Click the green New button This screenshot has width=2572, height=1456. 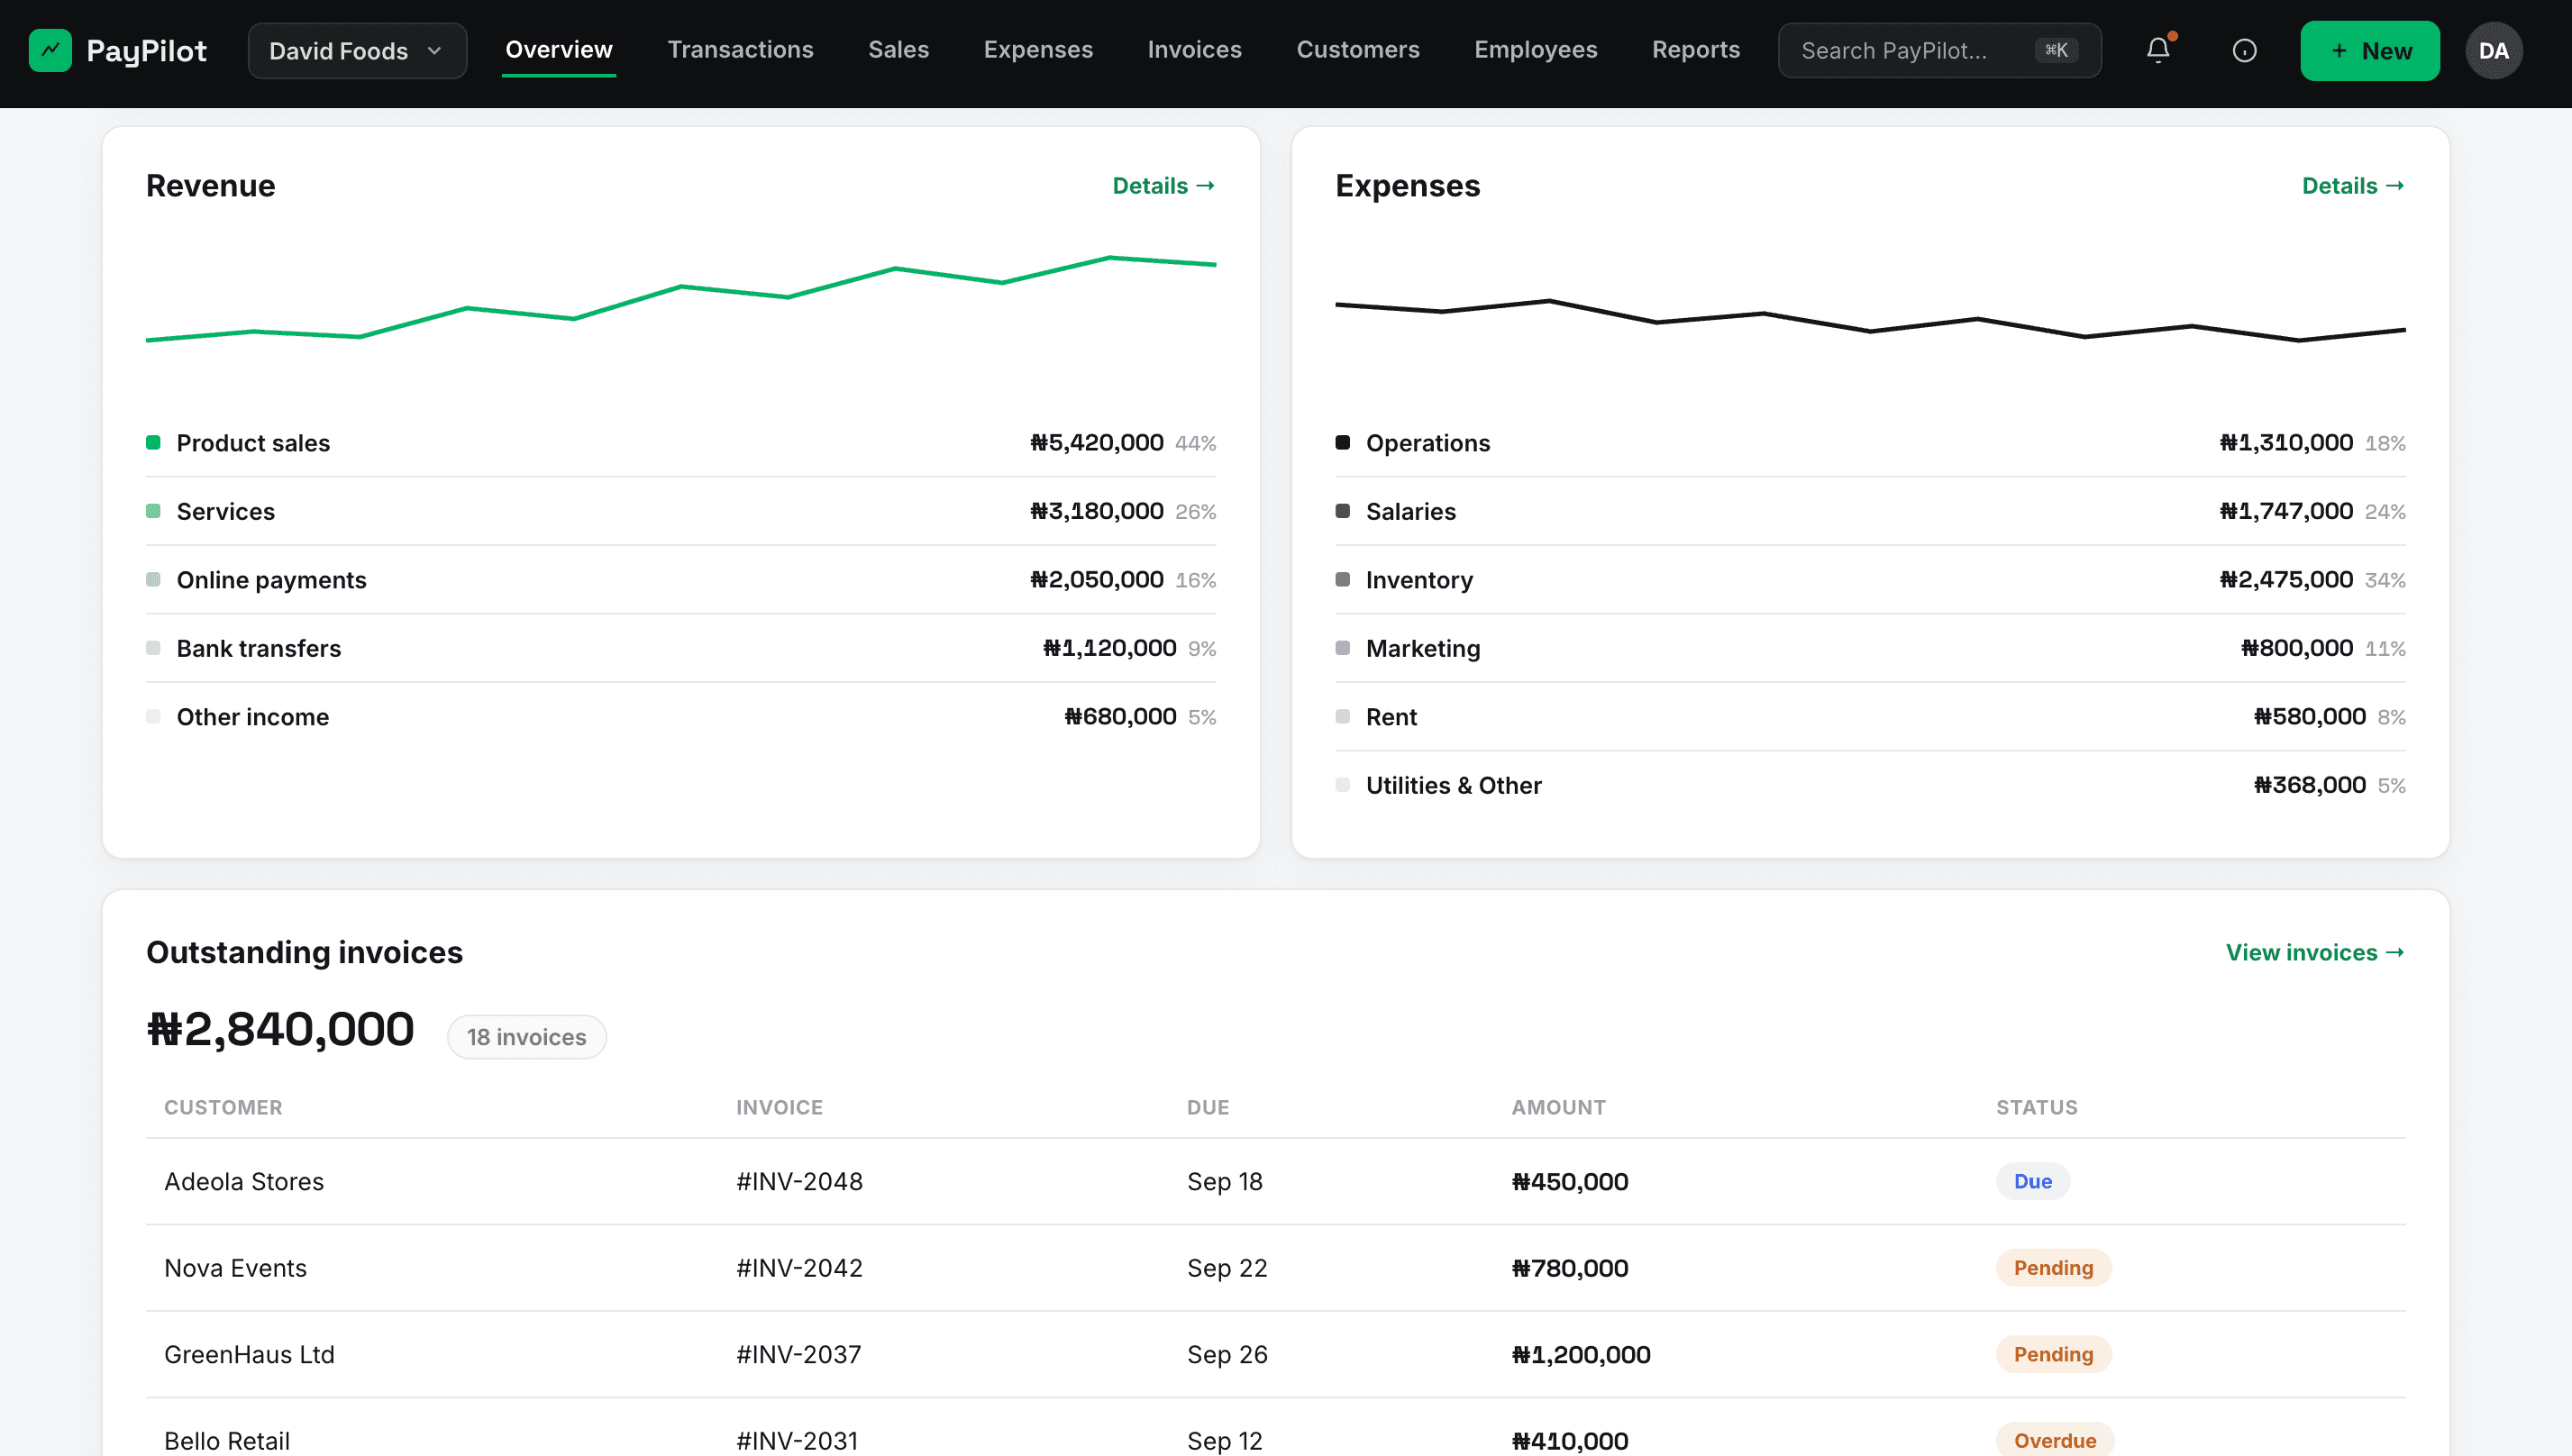[2369, 50]
